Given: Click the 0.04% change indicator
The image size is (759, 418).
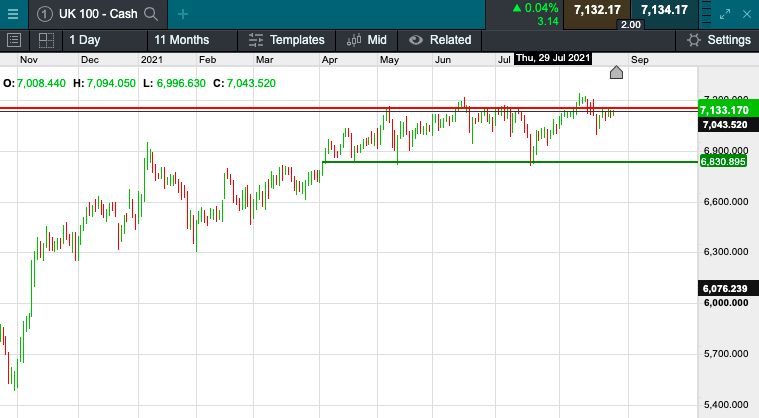Looking at the screenshot, I should coord(535,8).
